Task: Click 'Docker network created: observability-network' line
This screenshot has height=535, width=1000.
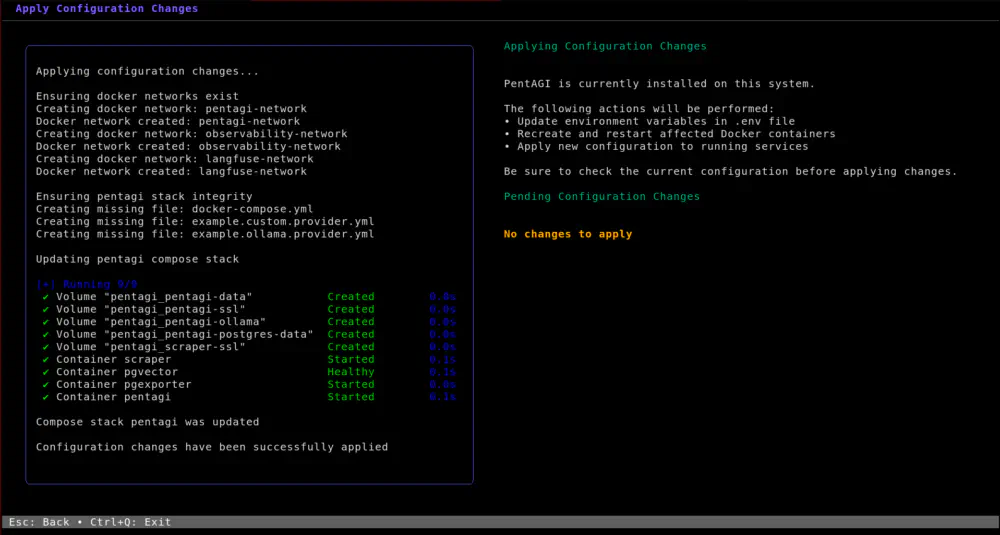Action: coord(188,146)
